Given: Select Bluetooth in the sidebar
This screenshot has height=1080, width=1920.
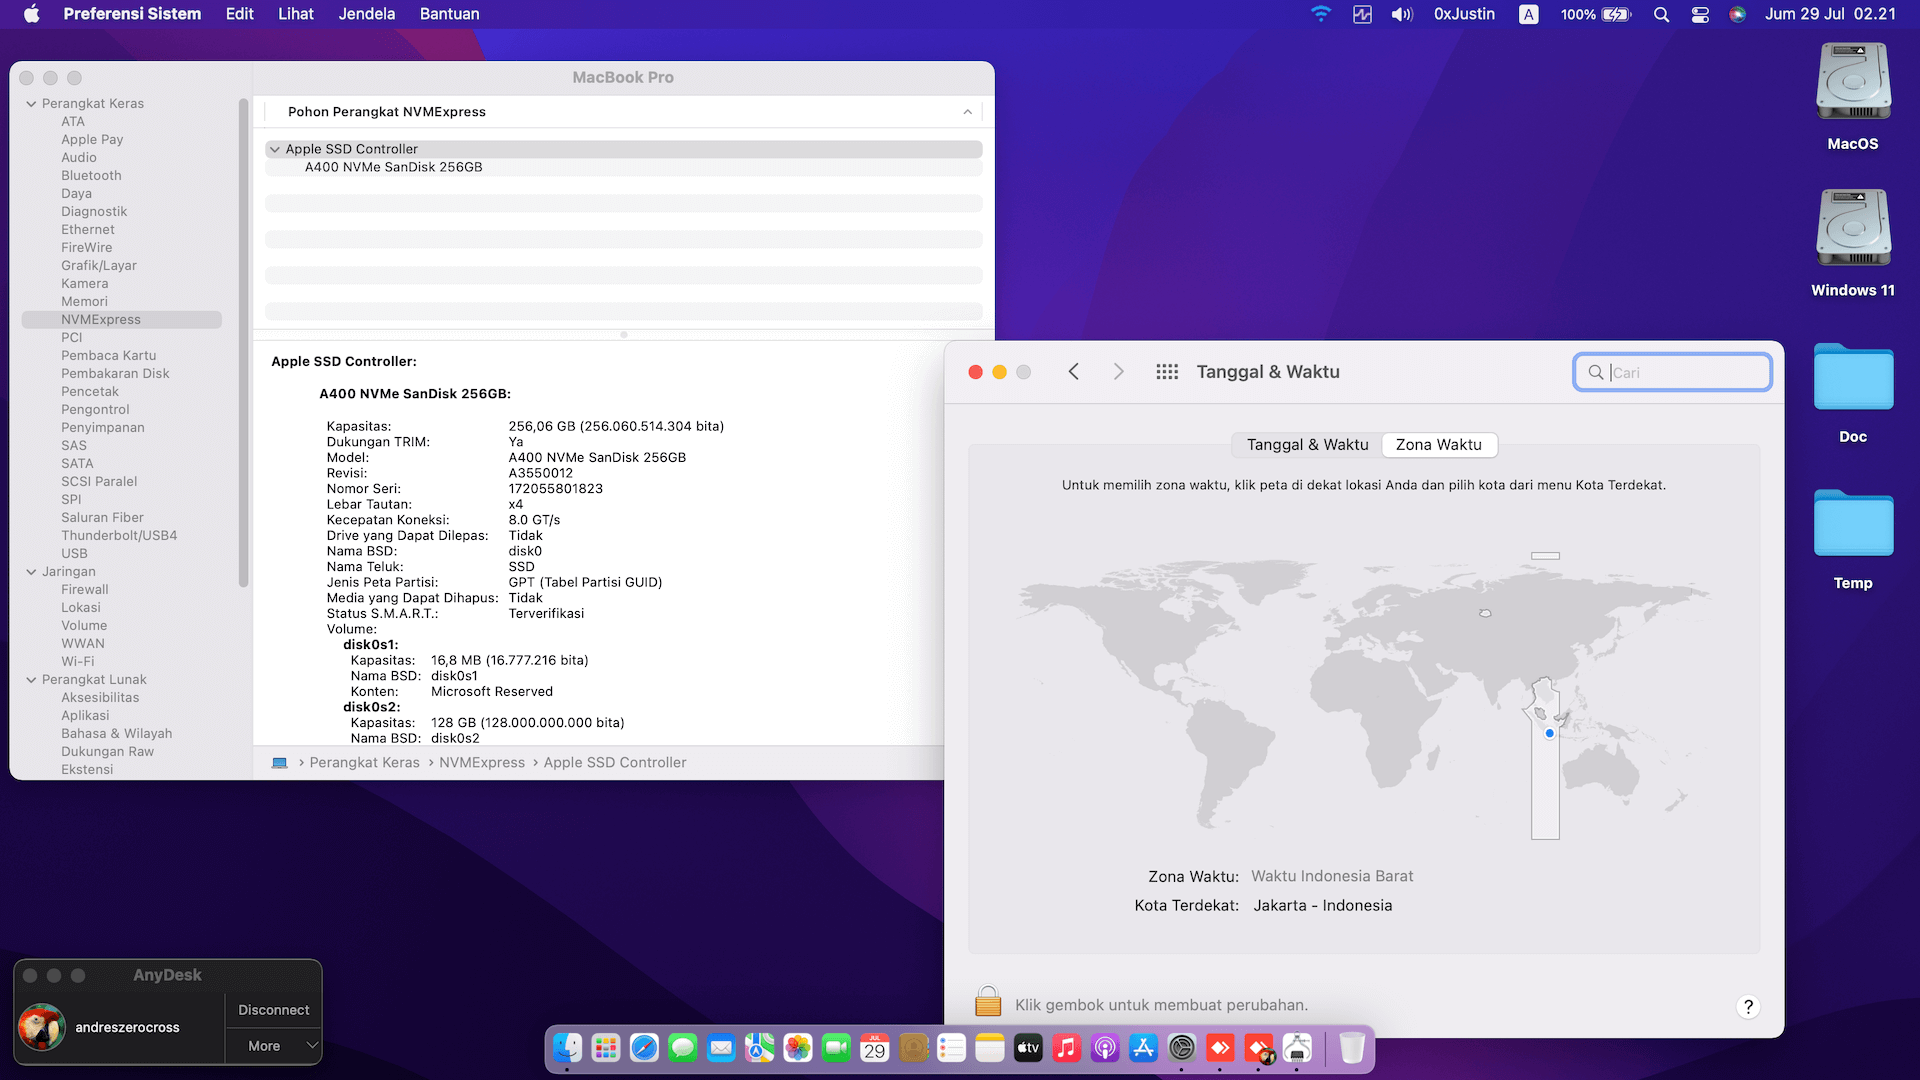Looking at the screenshot, I should (91, 176).
